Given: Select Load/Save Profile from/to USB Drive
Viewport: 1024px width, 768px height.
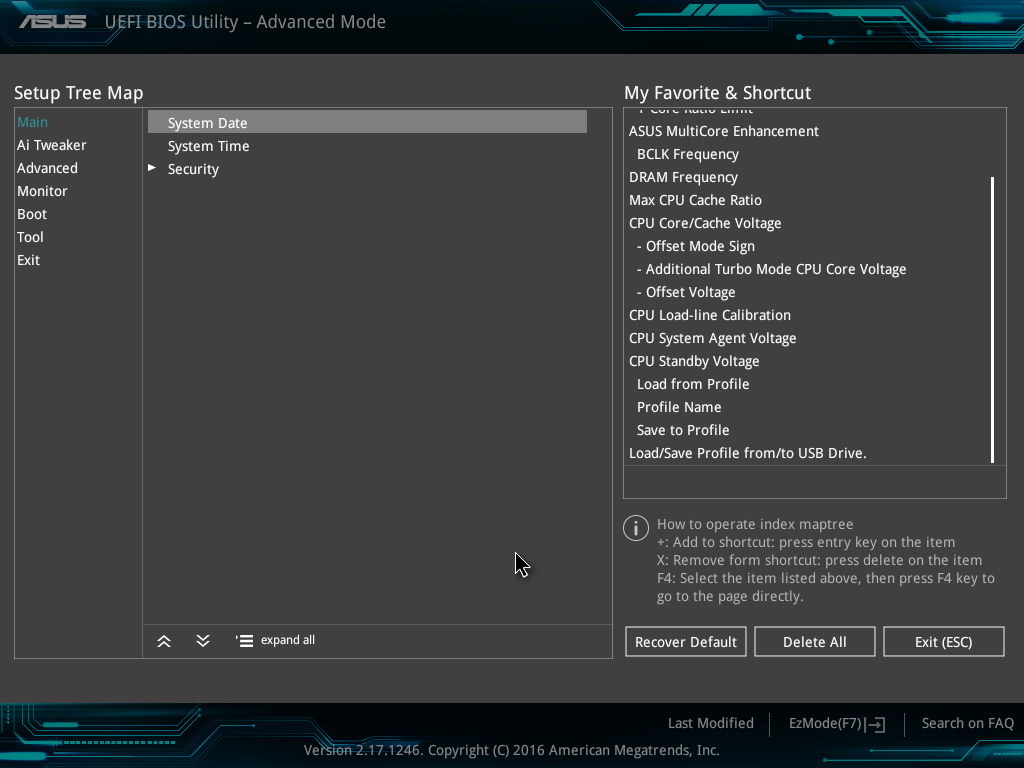Looking at the screenshot, I should click(748, 453).
